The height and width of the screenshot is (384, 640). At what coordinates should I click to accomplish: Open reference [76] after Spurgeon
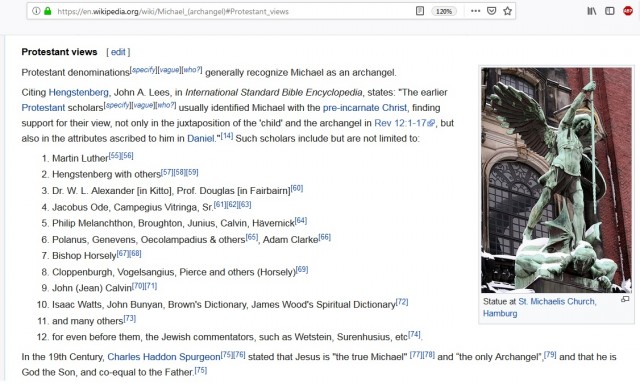240,354
